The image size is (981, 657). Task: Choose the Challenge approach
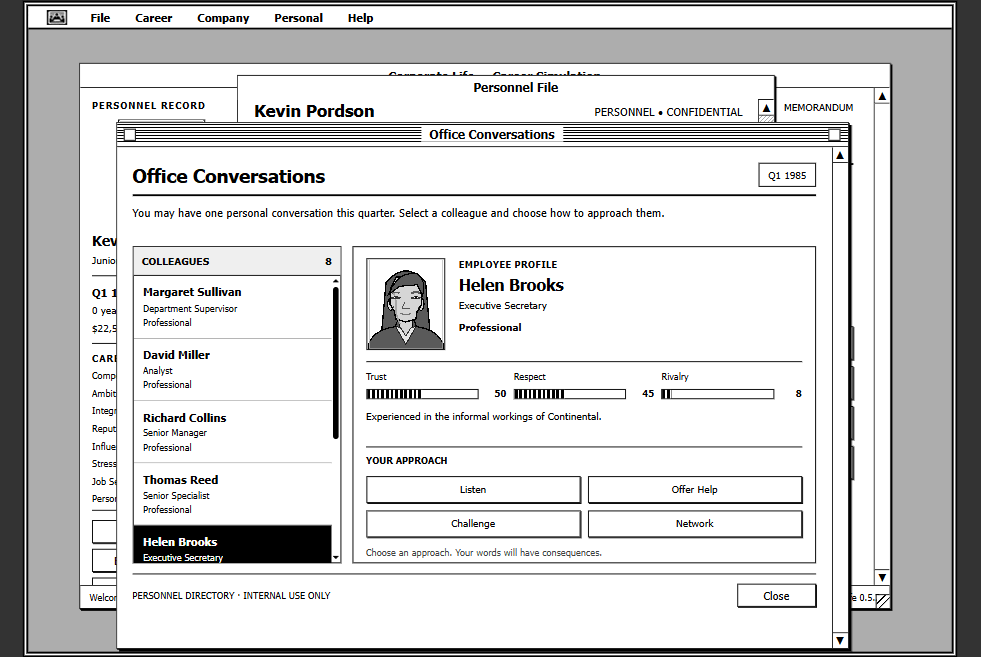[474, 524]
